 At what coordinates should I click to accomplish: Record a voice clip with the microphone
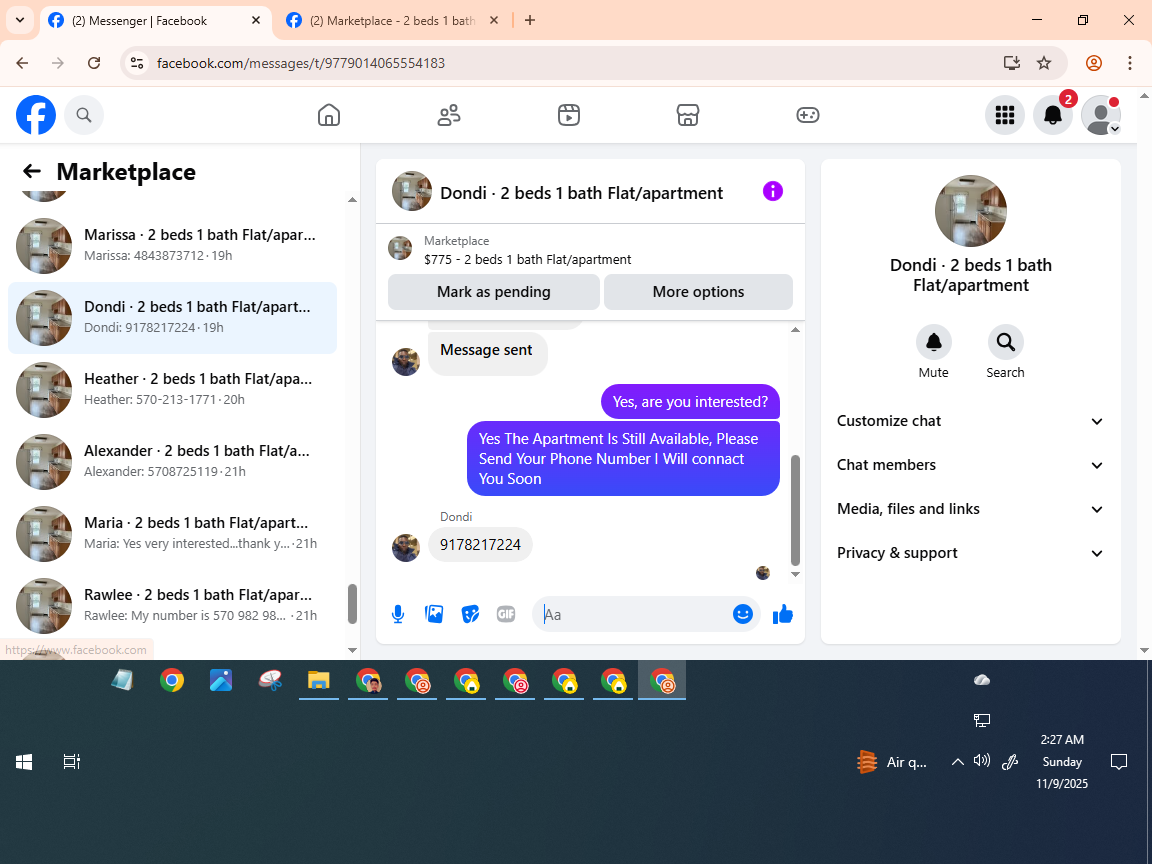point(397,614)
